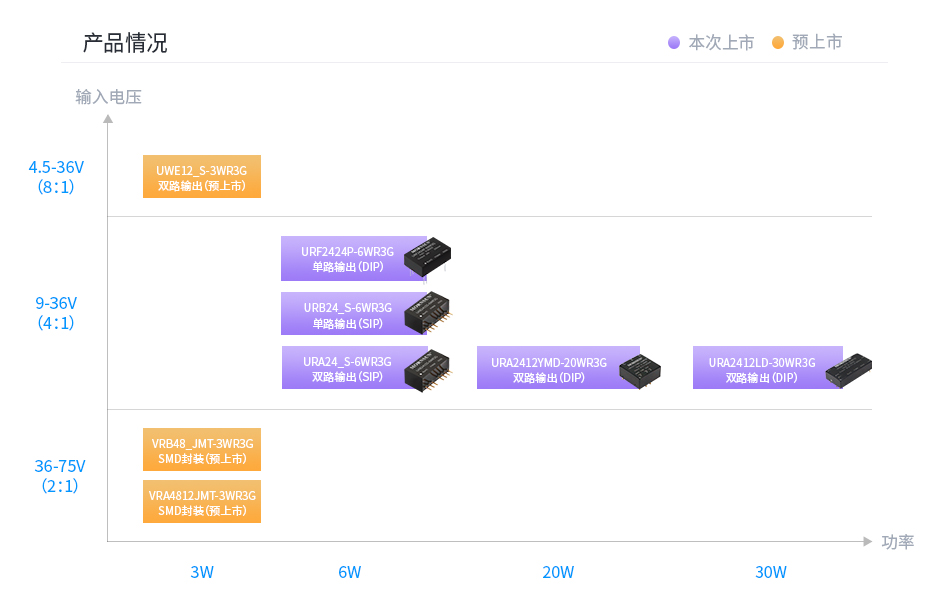
Task: Click the URF2424P-6WR3G module product image
Action: [x=430, y=257]
